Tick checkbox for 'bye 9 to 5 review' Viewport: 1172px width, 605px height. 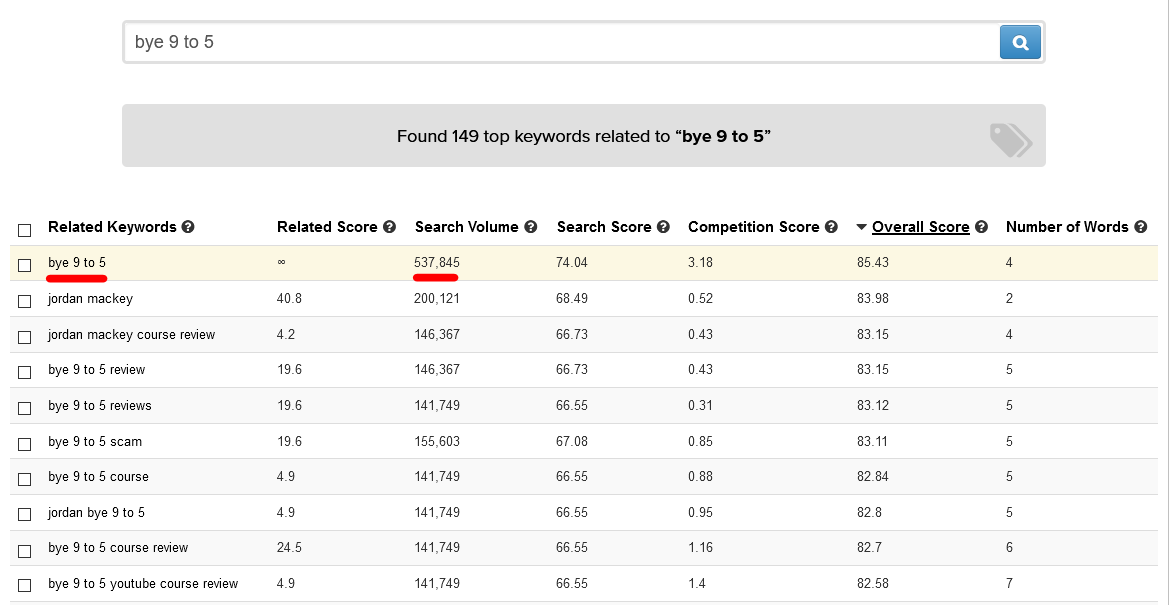click(25, 372)
